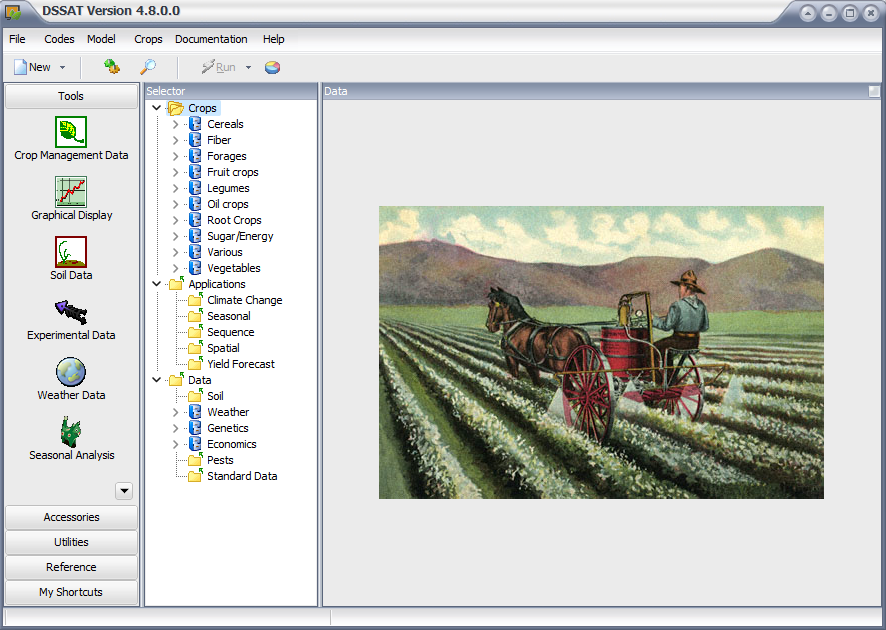Click the Climate Change folder icon
The height and width of the screenshot is (630, 886).
click(x=195, y=299)
